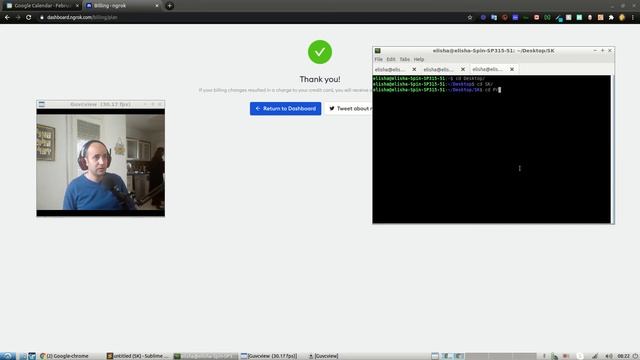Reload the ngrok billing page
The image size is (640, 360).
click(x=29, y=17)
